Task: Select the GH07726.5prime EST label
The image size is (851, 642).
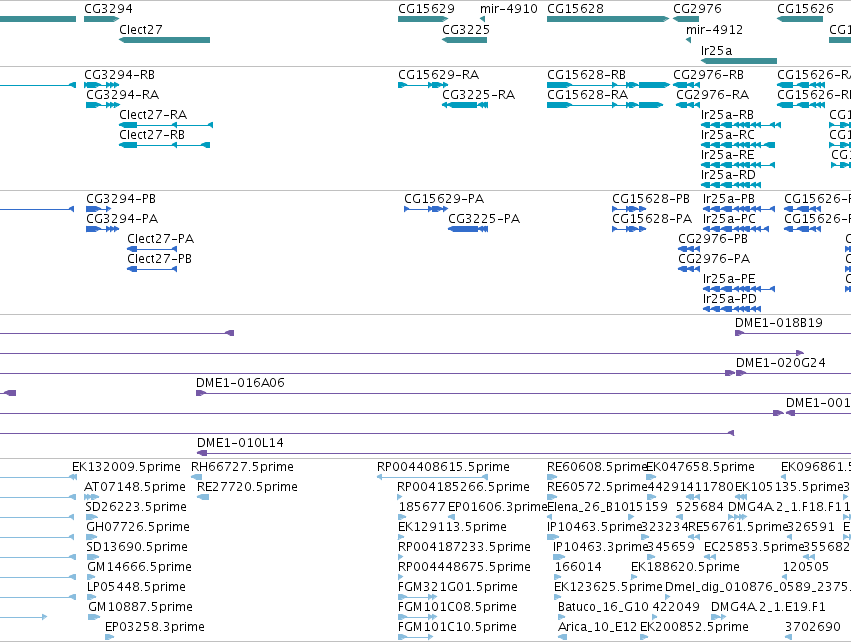Action: click(138, 527)
